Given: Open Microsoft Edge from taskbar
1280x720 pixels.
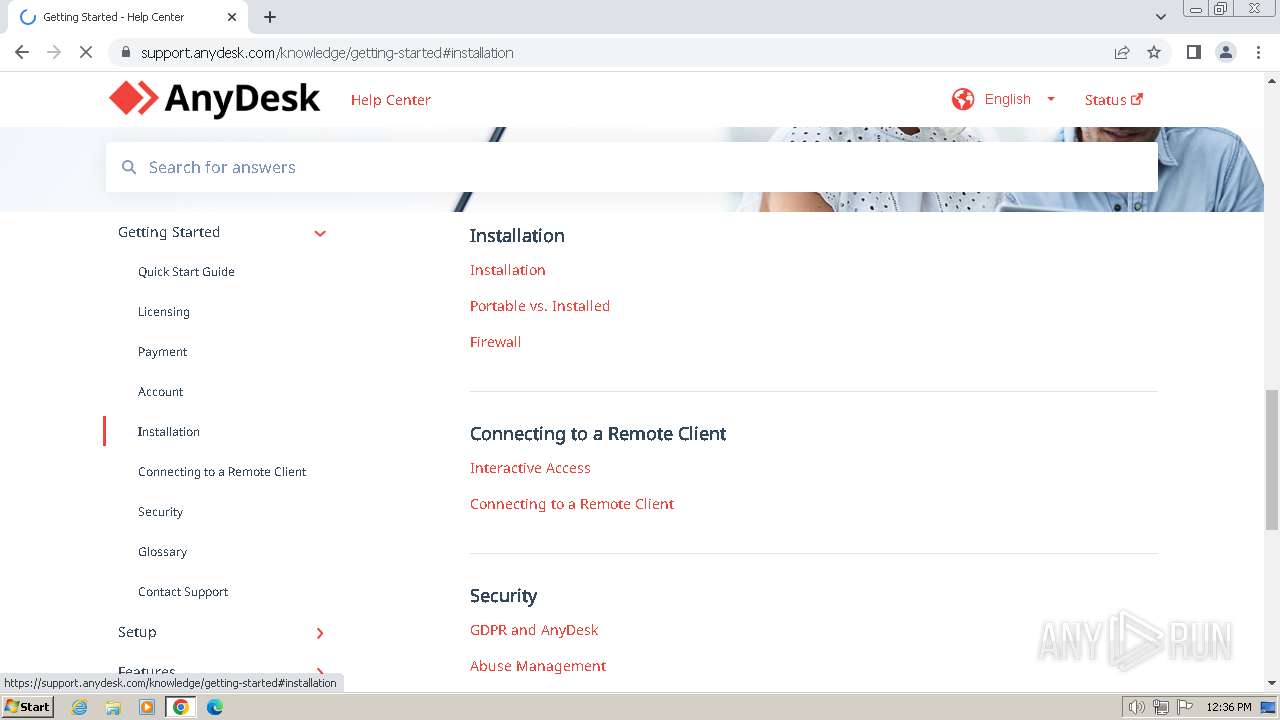Looking at the screenshot, I should coord(215,707).
